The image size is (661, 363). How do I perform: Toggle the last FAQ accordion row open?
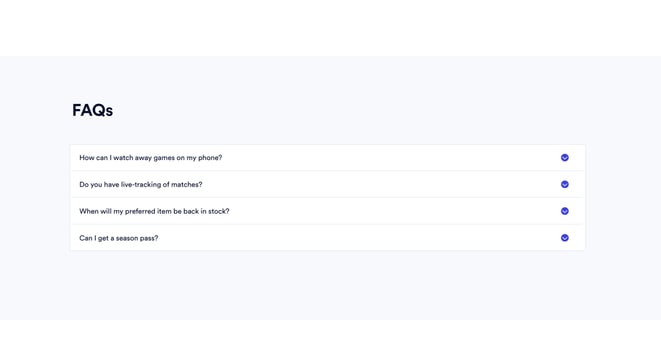coord(328,238)
